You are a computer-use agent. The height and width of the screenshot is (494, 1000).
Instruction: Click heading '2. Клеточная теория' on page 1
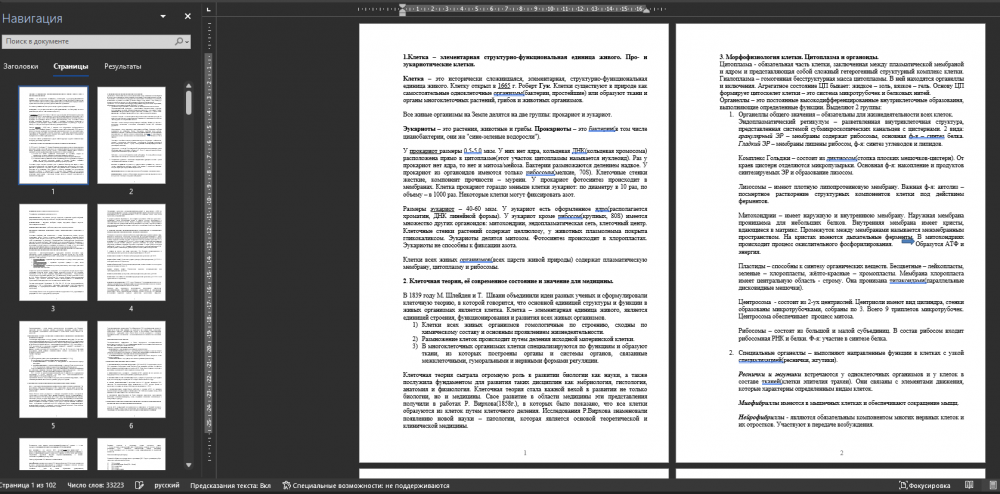[x=509, y=280]
